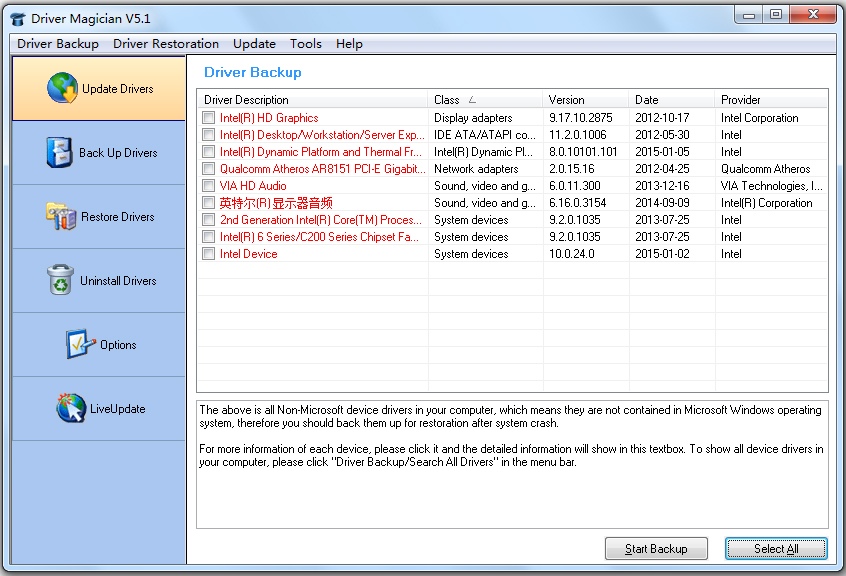Screen dimensions: 846x576
Task: Click the Intel Corporation provider cell
Action: click(x=760, y=118)
